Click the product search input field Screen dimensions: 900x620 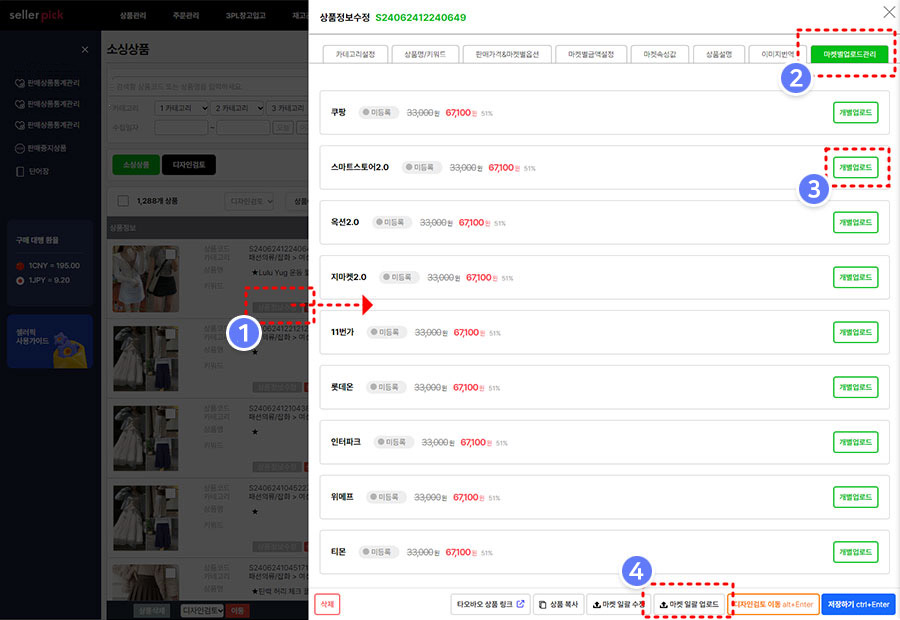(x=208, y=85)
